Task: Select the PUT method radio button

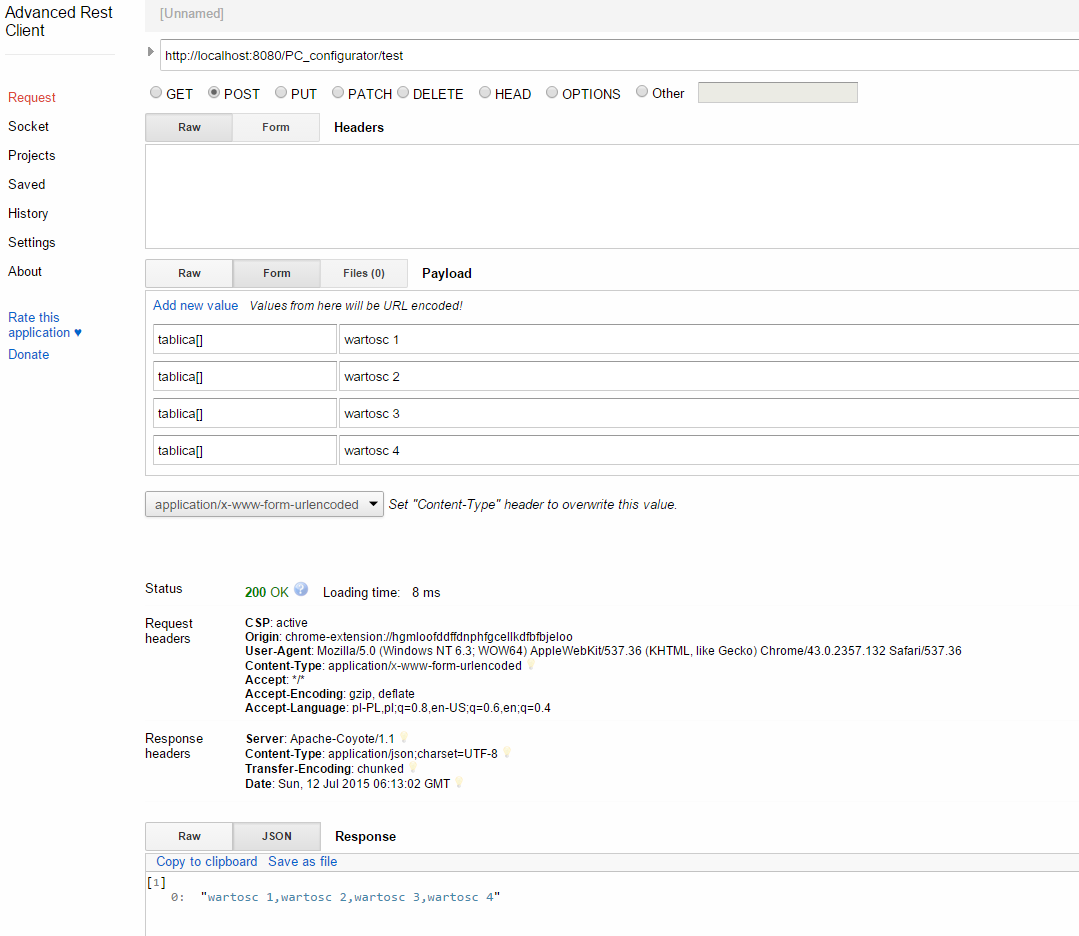Action: pos(281,92)
